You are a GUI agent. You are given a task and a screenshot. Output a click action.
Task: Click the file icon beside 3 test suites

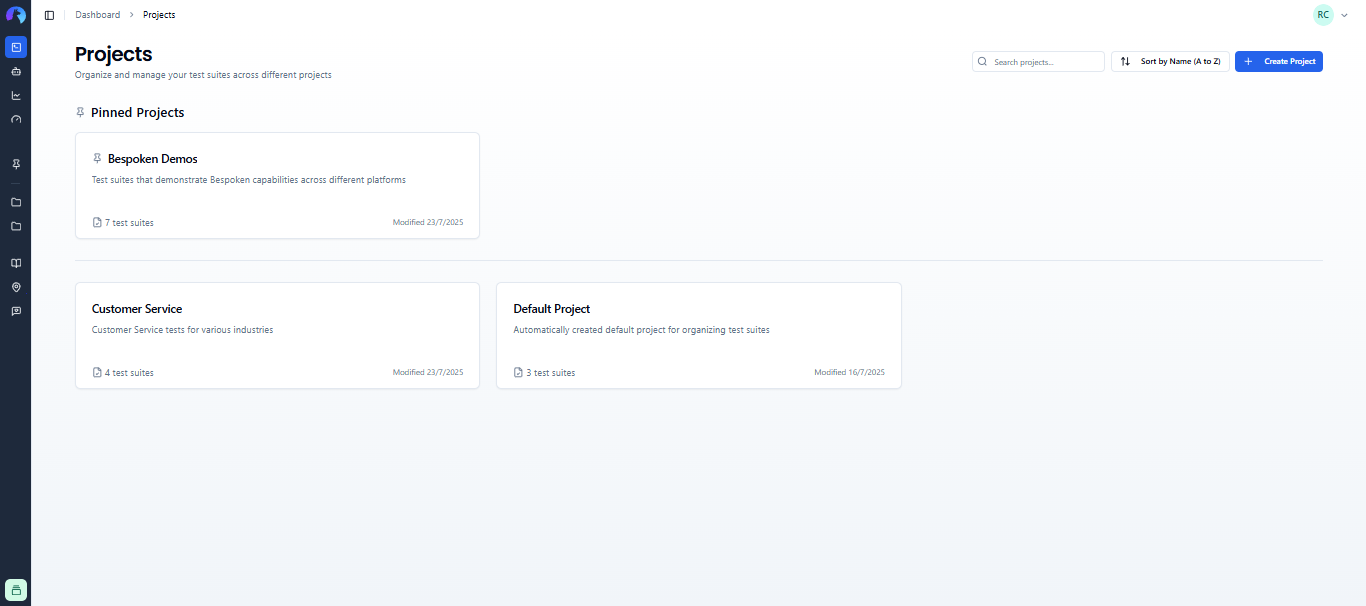click(518, 372)
